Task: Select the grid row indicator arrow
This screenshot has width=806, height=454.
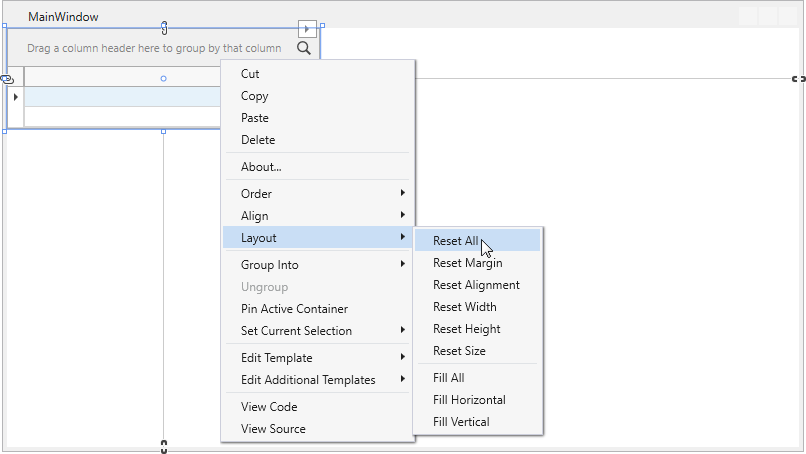Action: tap(15, 97)
